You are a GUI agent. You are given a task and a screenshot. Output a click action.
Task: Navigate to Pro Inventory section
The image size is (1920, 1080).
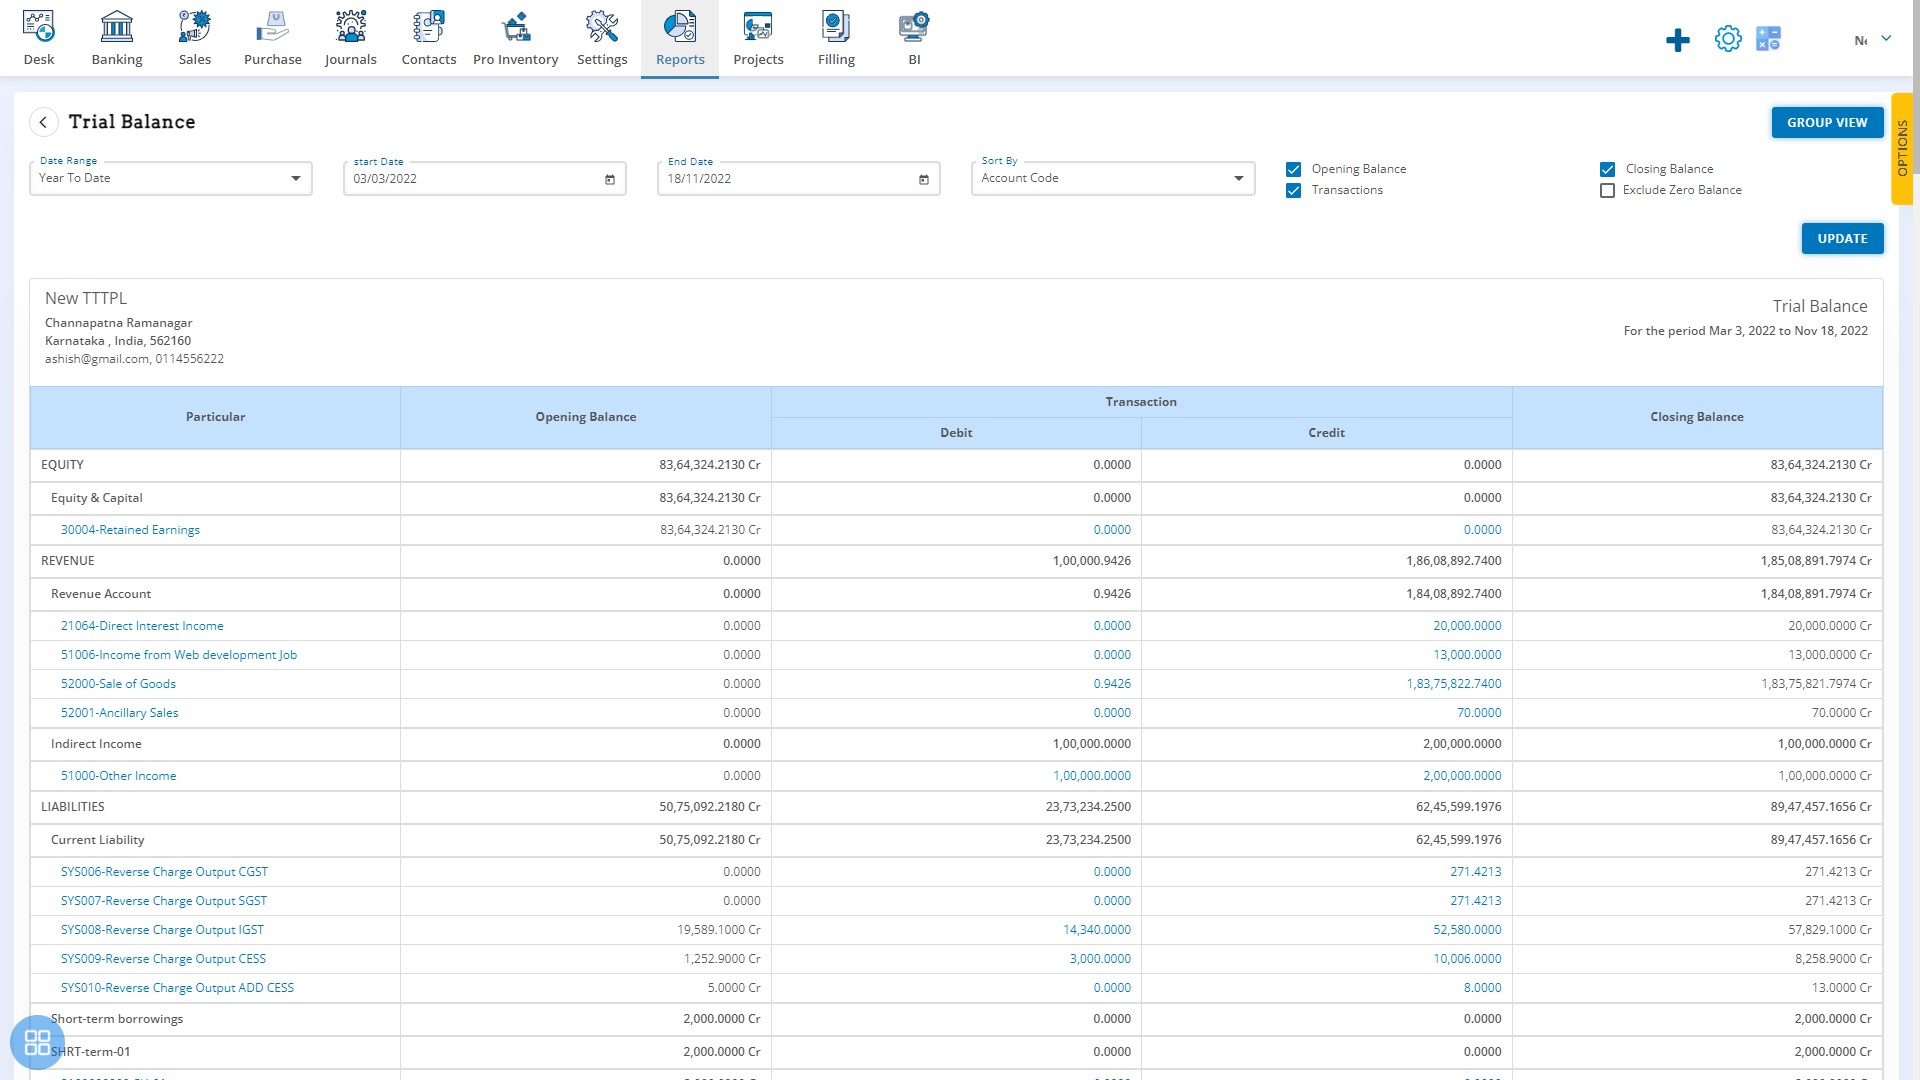[x=516, y=38]
